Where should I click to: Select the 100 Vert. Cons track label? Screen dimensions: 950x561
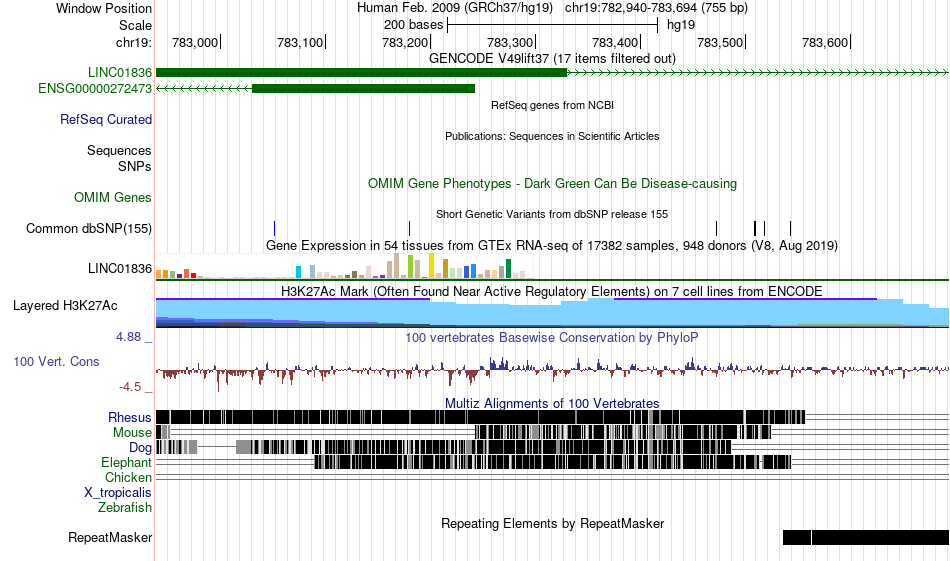[x=56, y=362]
